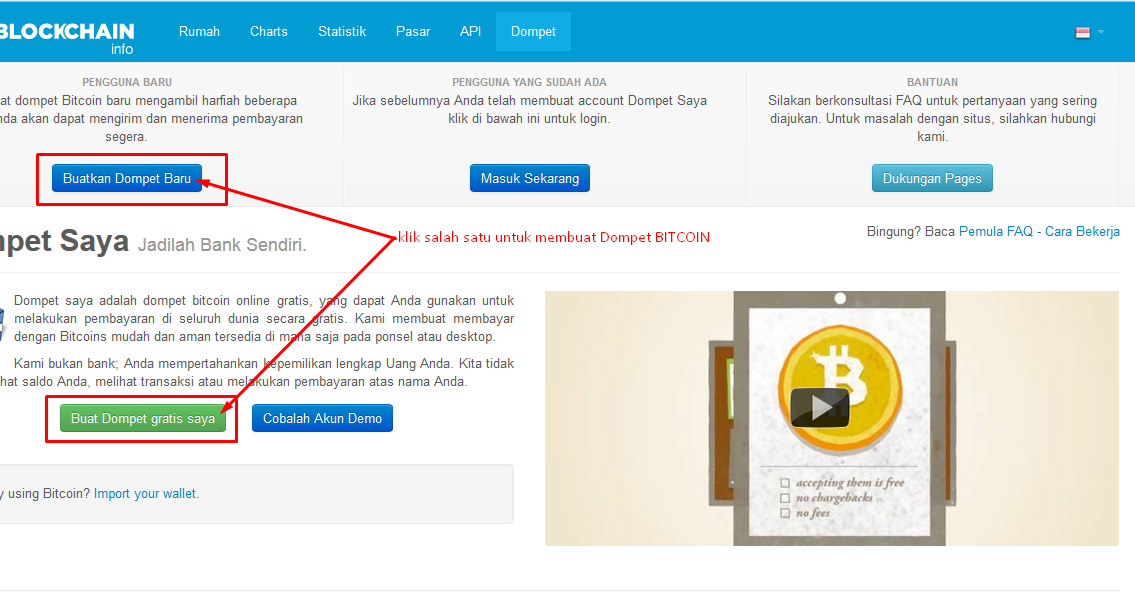
Task: Click the green Buat Dompet gratis saya button
Action: pyautogui.click(x=143, y=419)
